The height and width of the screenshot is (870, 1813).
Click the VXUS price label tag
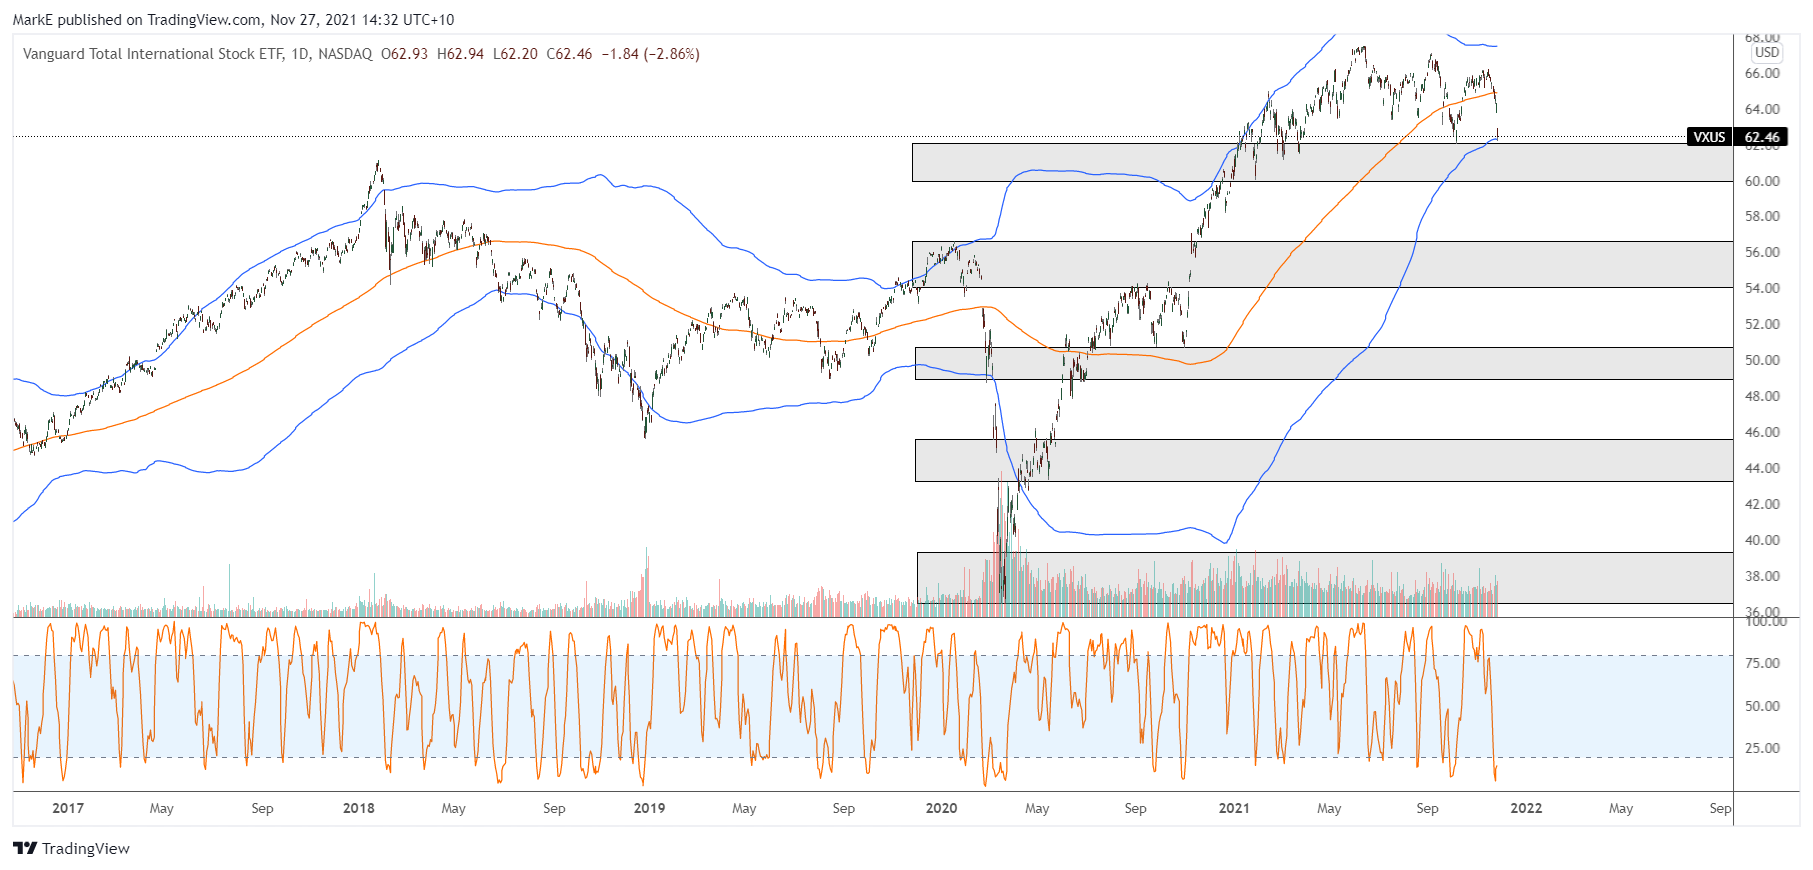click(1709, 137)
